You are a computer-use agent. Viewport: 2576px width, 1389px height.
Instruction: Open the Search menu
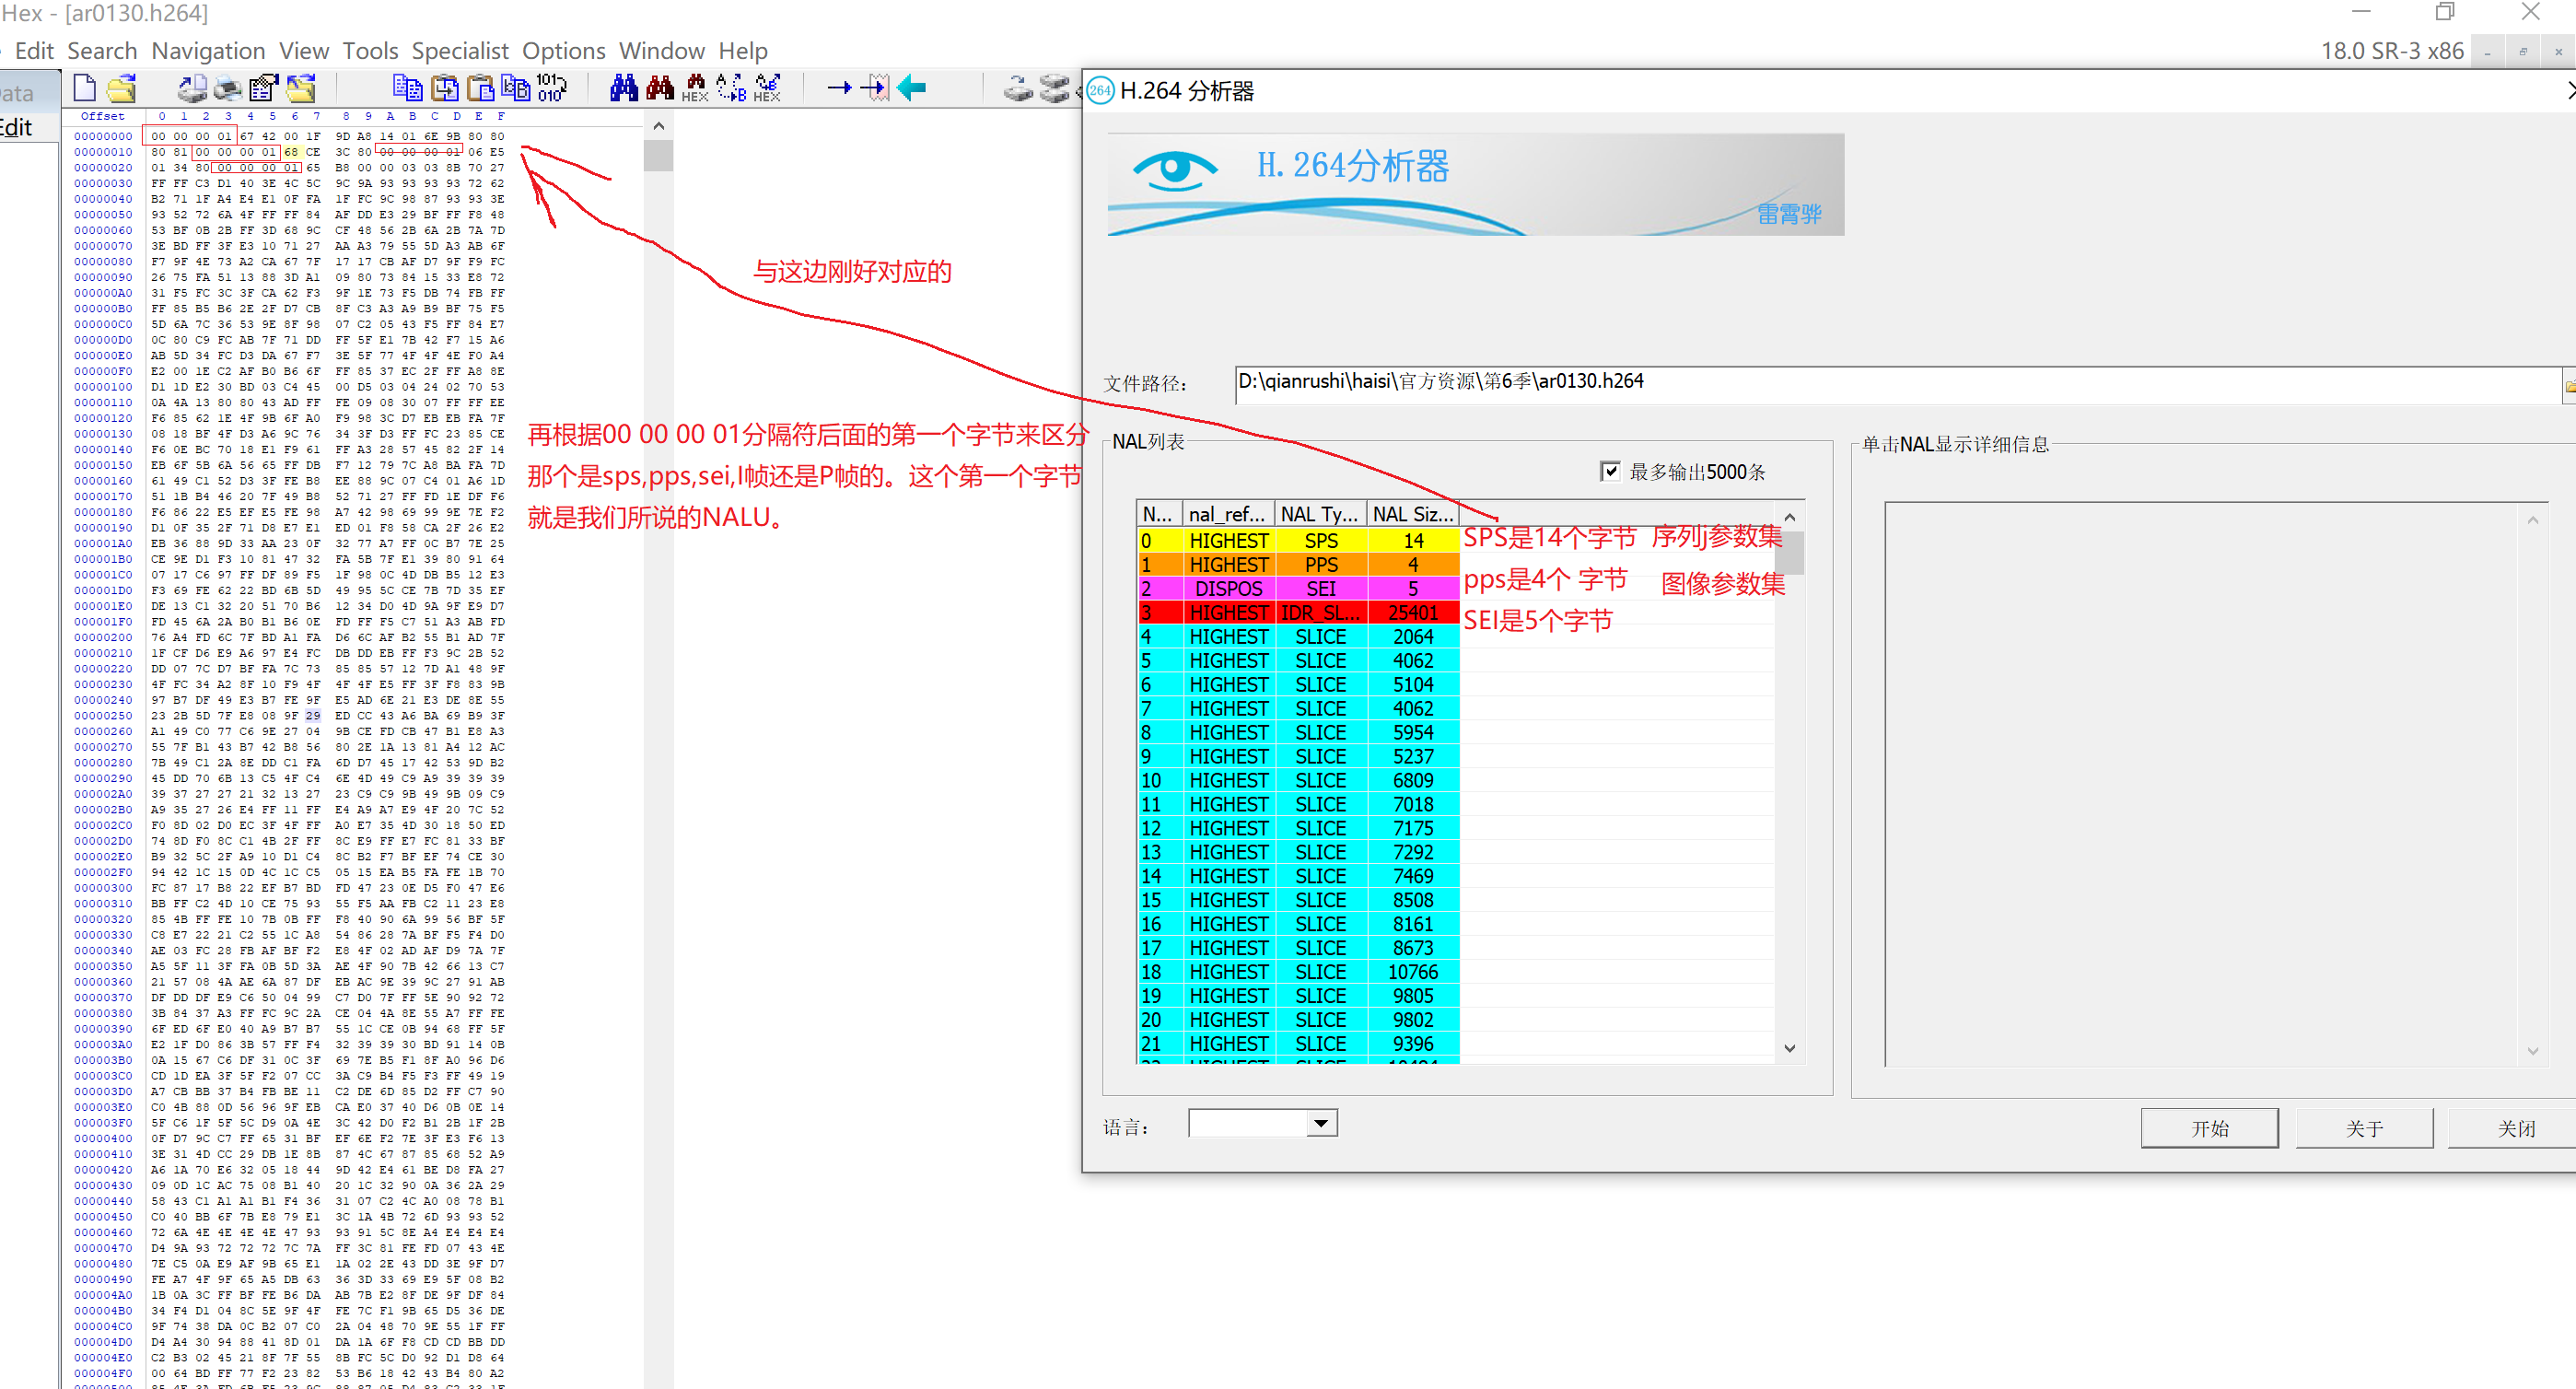(102, 51)
